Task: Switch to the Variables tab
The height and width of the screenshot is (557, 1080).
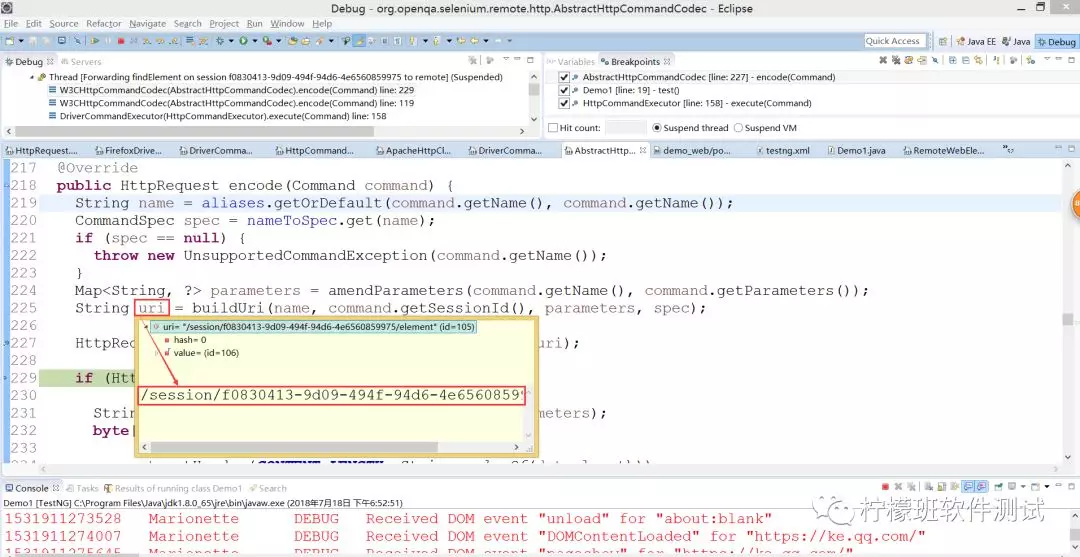Action: (x=575, y=61)
